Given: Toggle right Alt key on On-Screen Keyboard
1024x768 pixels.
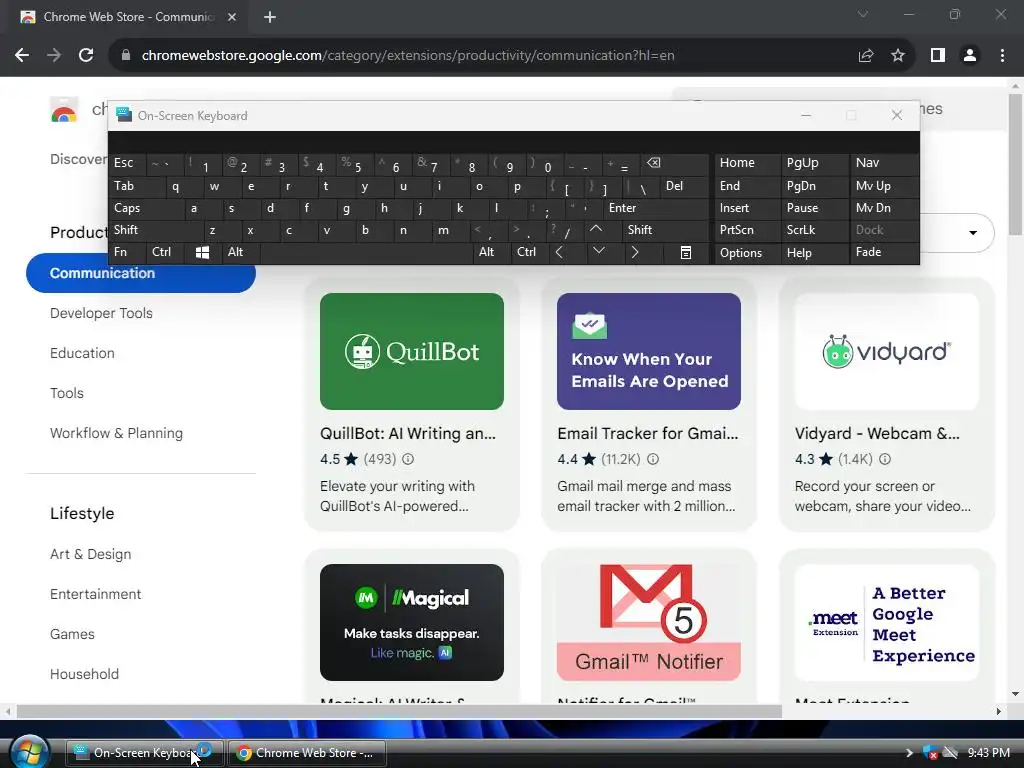Looking at the screenshot, I should pos(491,252).
